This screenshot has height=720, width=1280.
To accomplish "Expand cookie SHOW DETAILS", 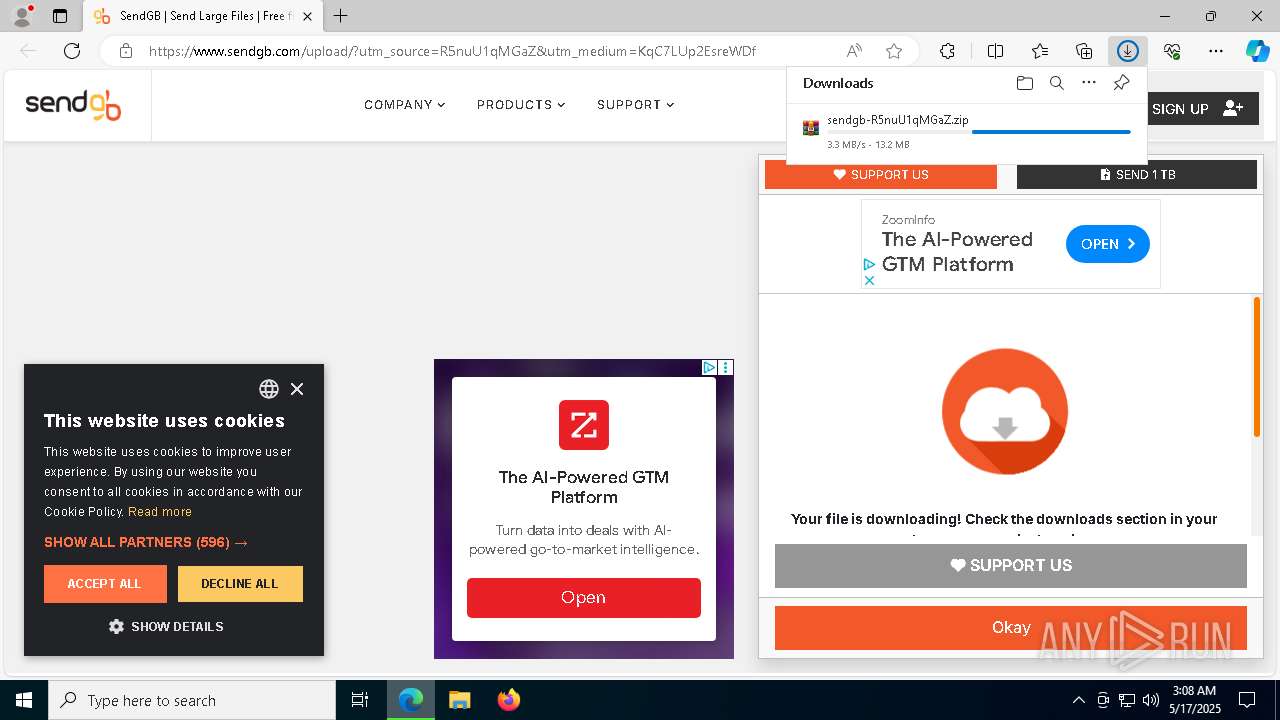I will 166,627.
